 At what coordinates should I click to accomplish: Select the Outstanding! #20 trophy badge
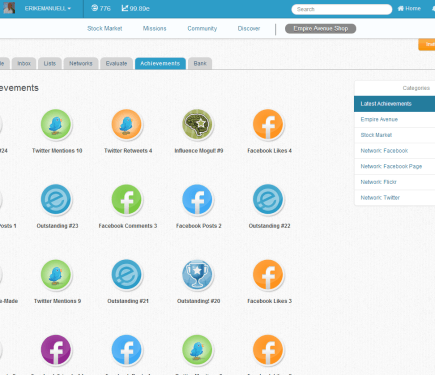[197, 275]
